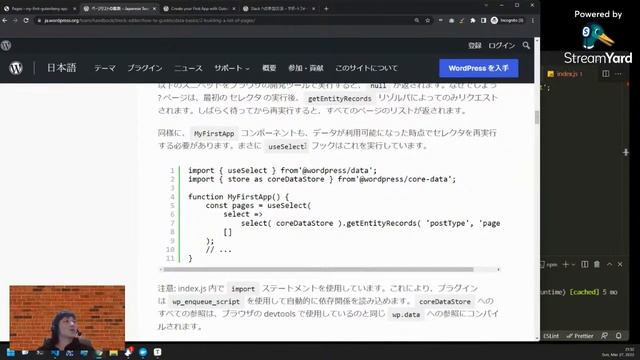640x360 pixels.
Task: Maximize the terminal panel with the chevron
Action: point(609,264)
